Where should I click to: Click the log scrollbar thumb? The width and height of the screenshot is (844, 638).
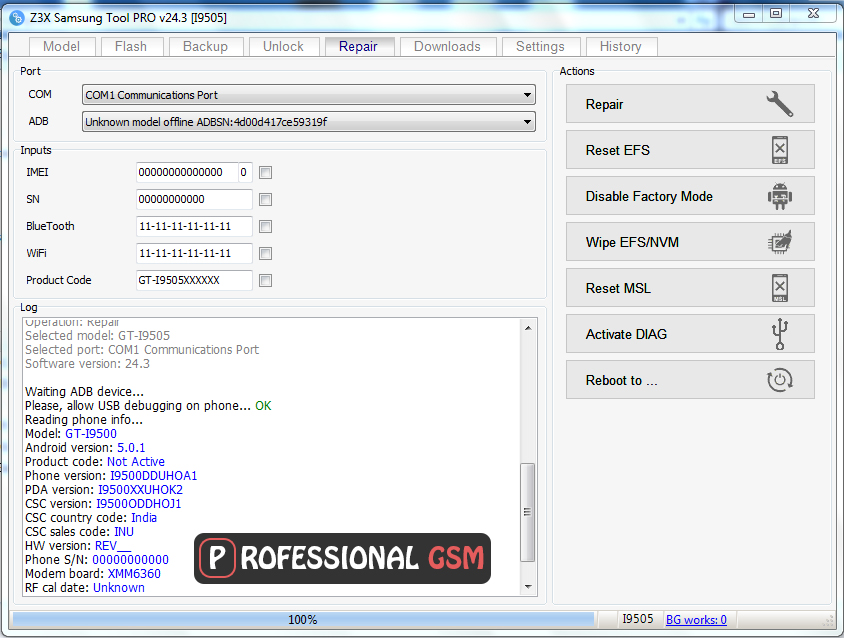[528, 512]
